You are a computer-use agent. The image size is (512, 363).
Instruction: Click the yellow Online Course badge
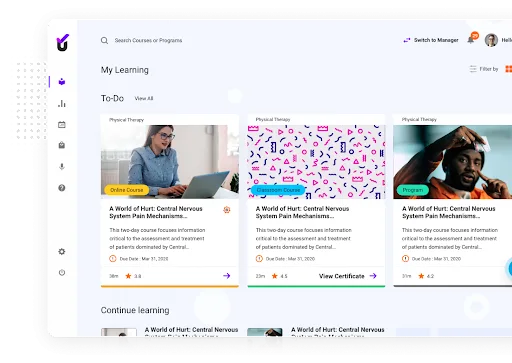coord(126,190)
